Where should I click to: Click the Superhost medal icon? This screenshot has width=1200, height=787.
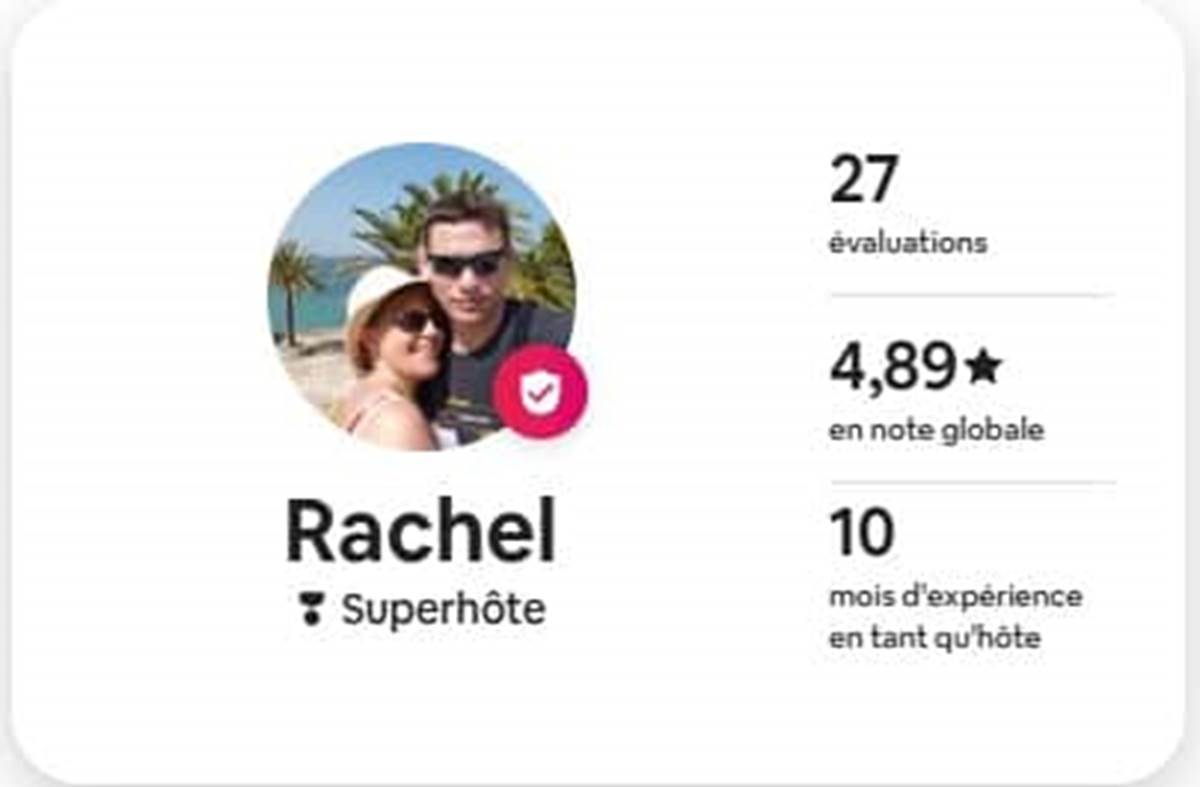click(311, 609)
